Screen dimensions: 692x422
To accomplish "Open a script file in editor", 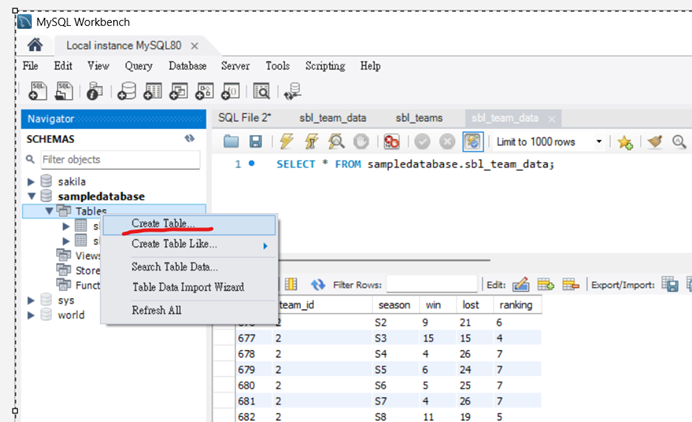I will 231,142.
